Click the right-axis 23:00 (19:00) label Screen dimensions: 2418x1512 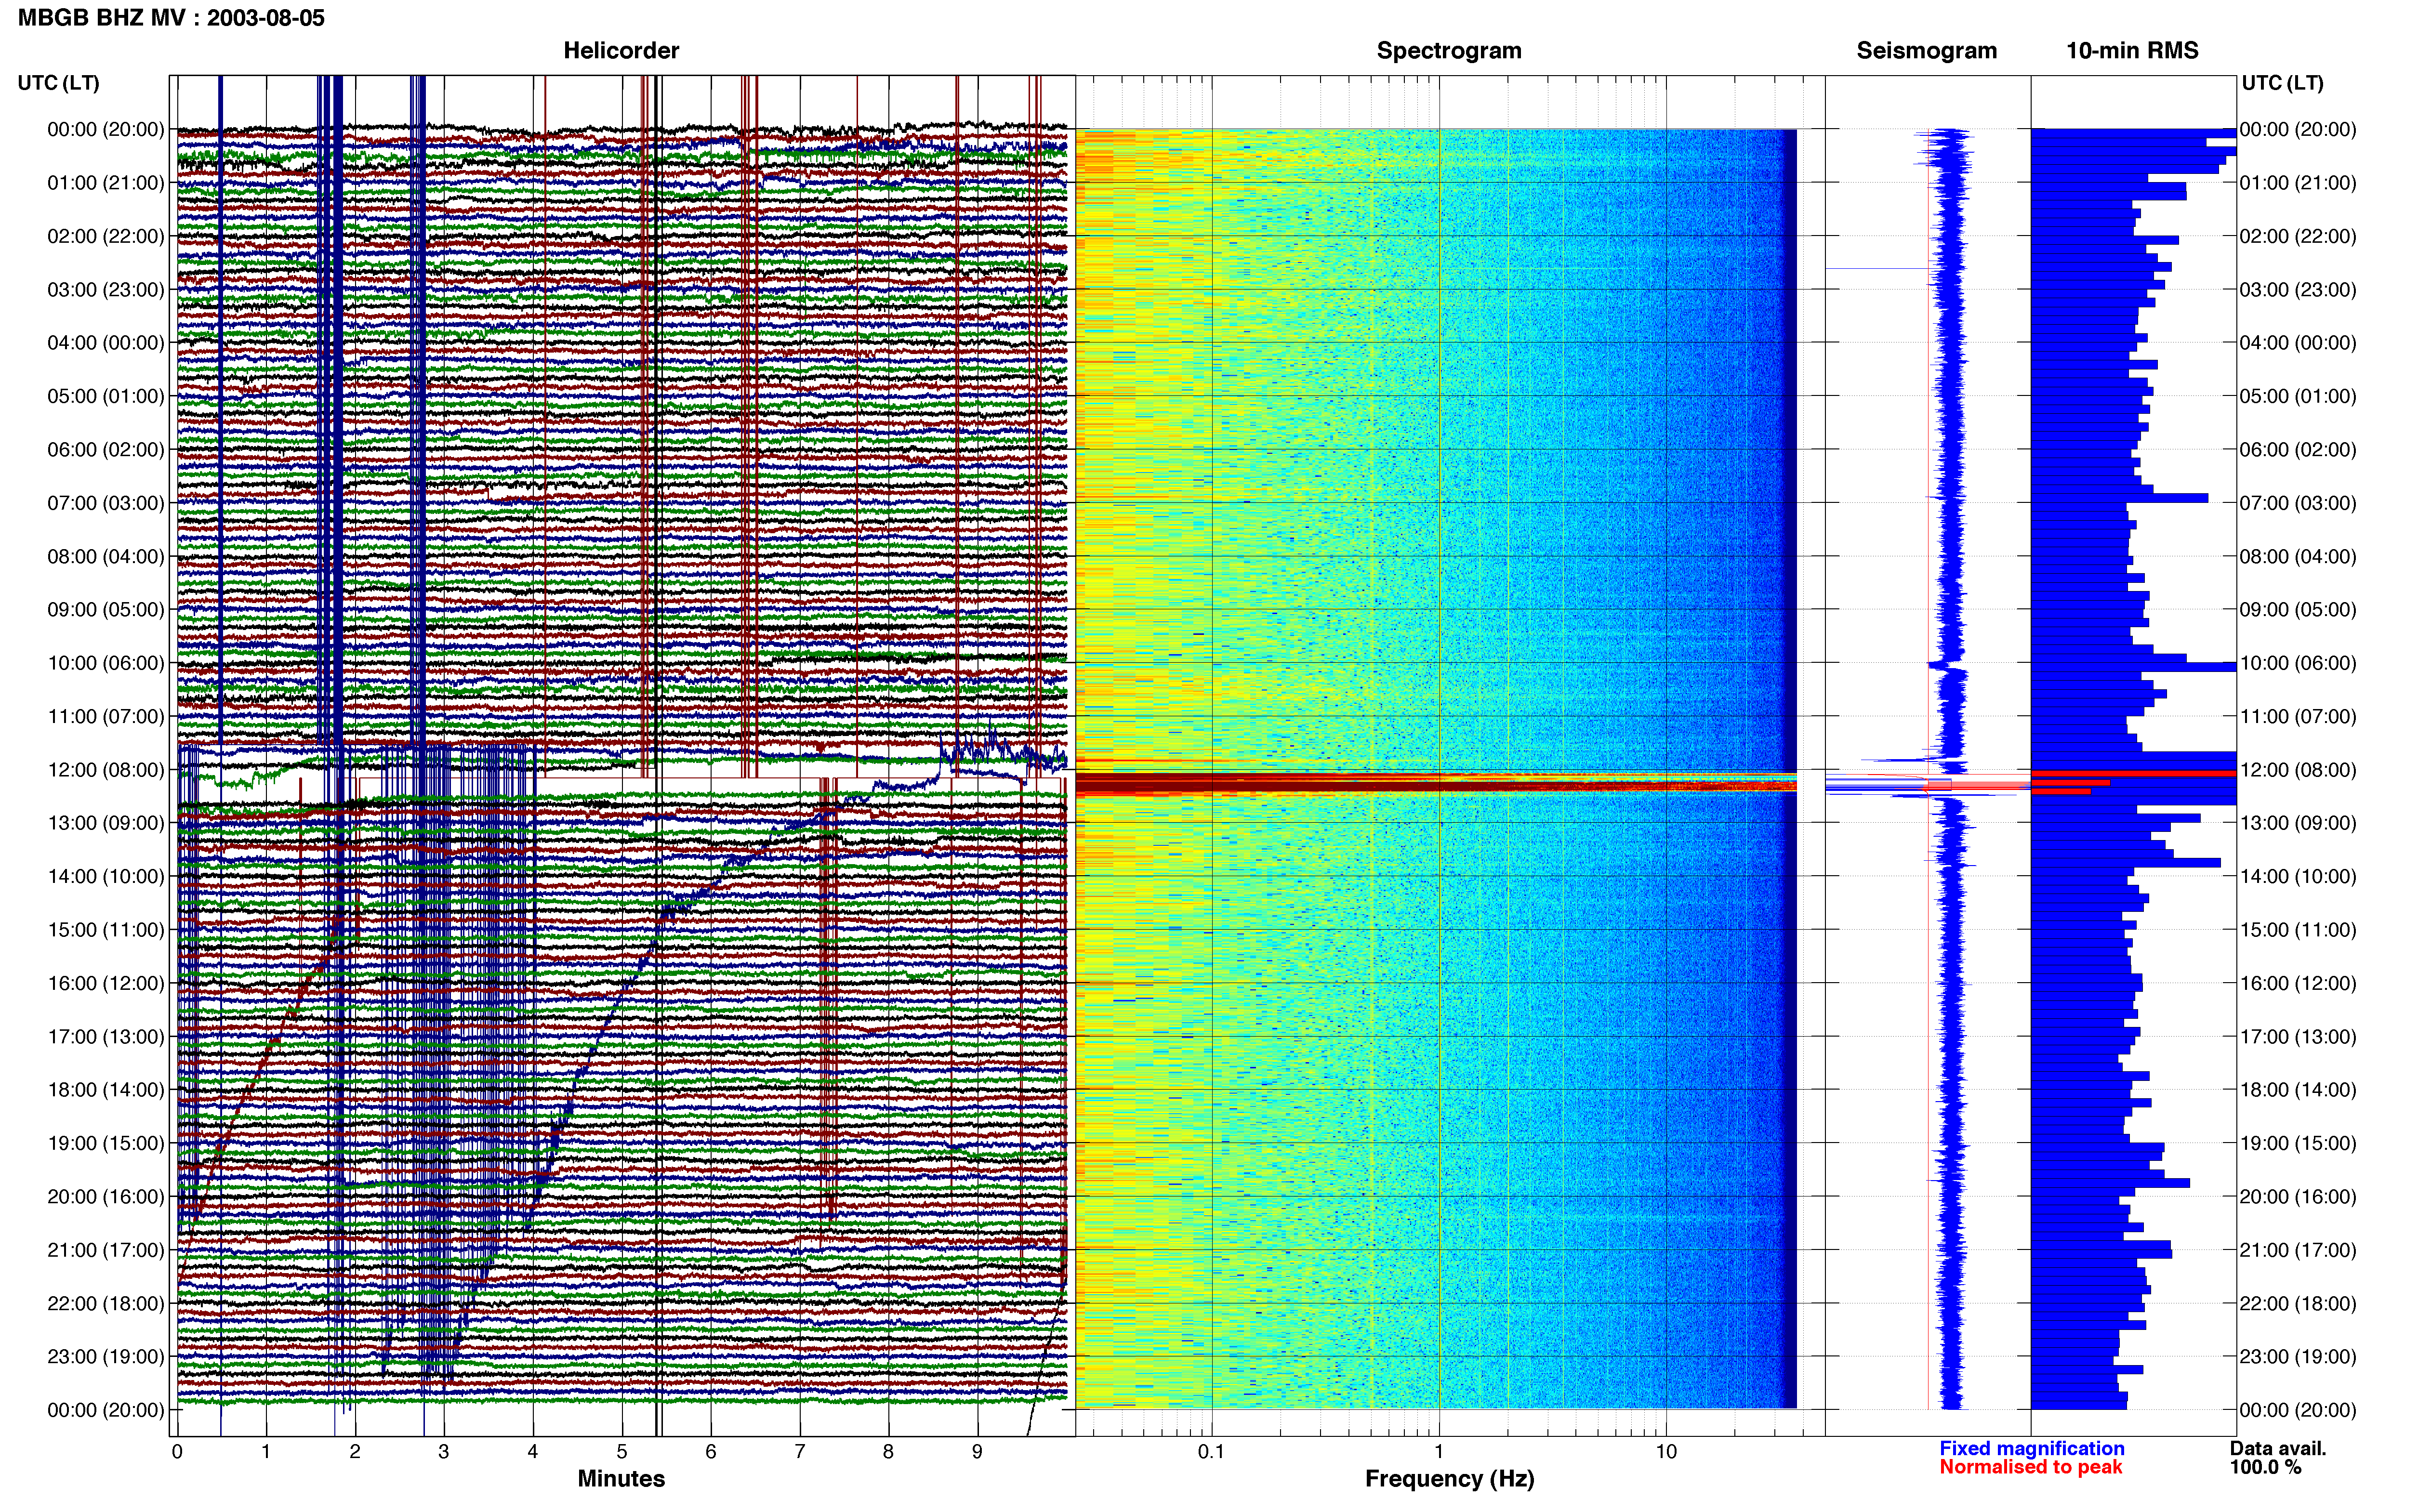tap(2298, 1357)
